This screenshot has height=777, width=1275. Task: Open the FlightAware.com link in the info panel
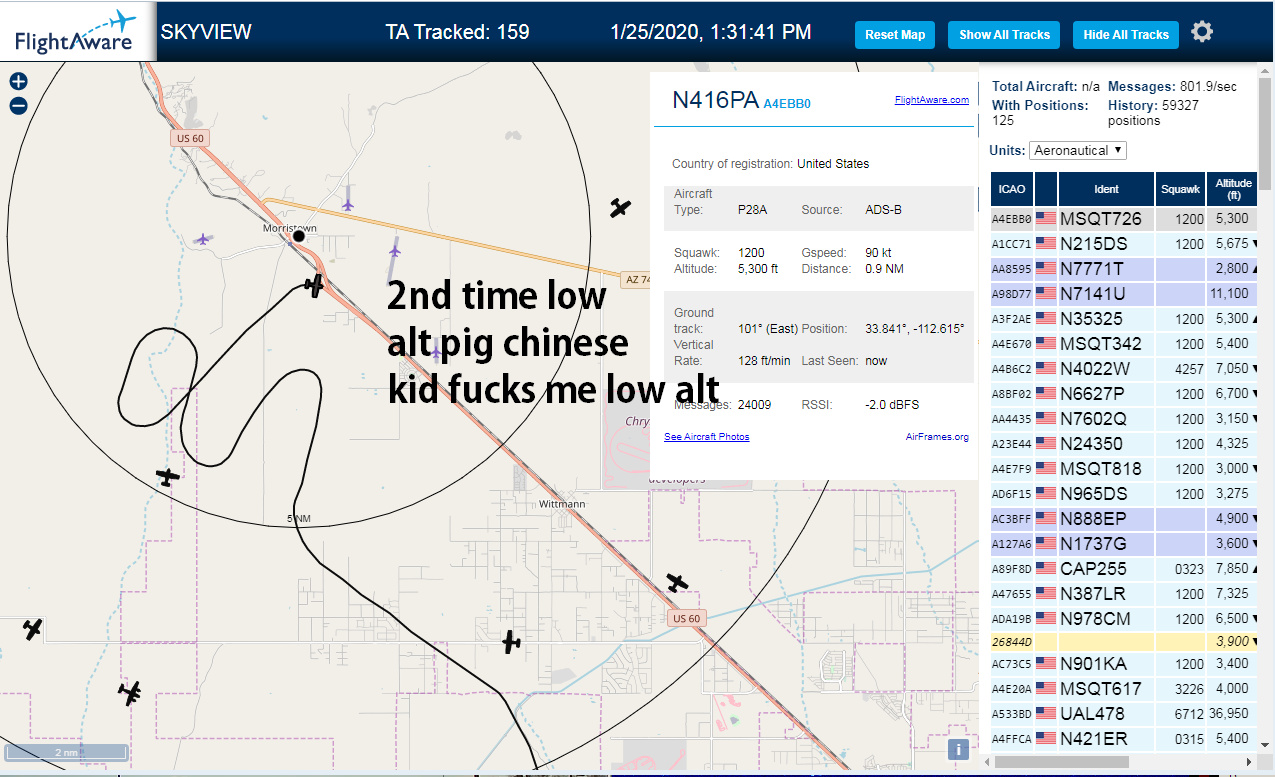[x=931, y=100]
